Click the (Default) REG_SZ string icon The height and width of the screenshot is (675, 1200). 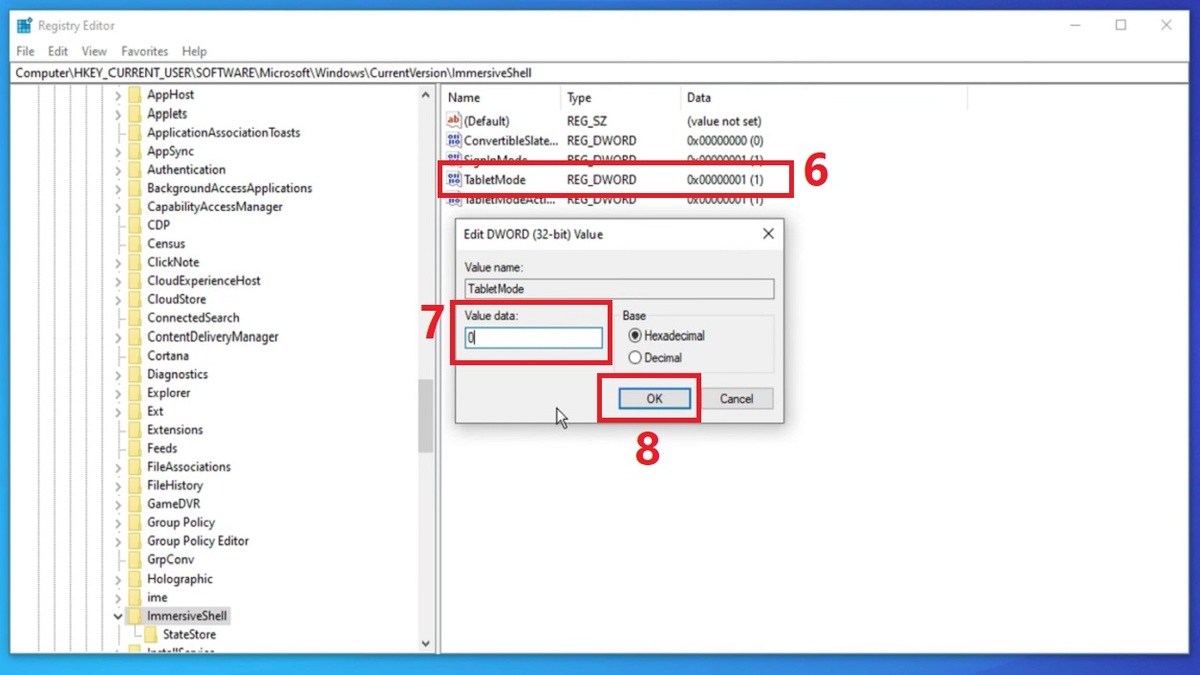click(453, 121)
